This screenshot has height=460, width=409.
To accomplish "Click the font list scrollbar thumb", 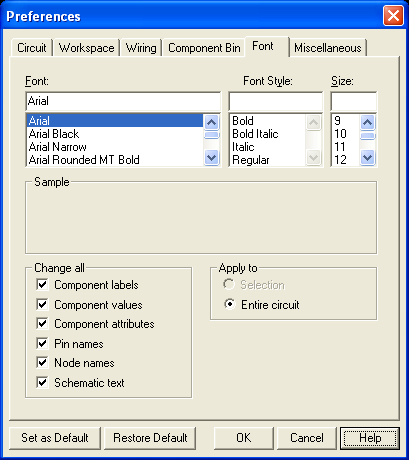I will tap(212, 135).
